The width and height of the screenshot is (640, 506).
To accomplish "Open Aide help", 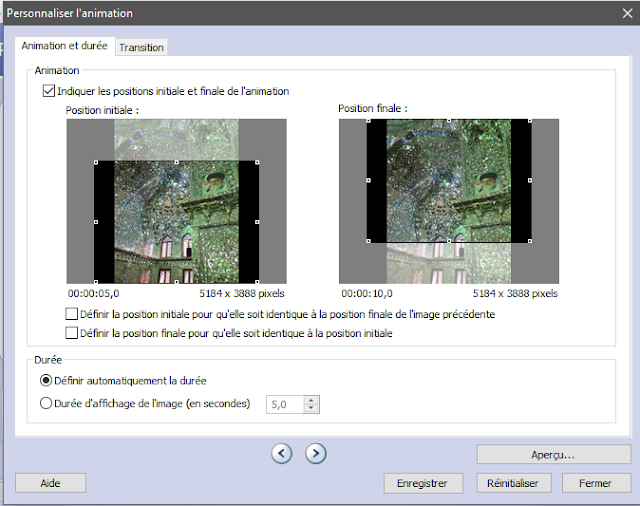I will 50,483.
